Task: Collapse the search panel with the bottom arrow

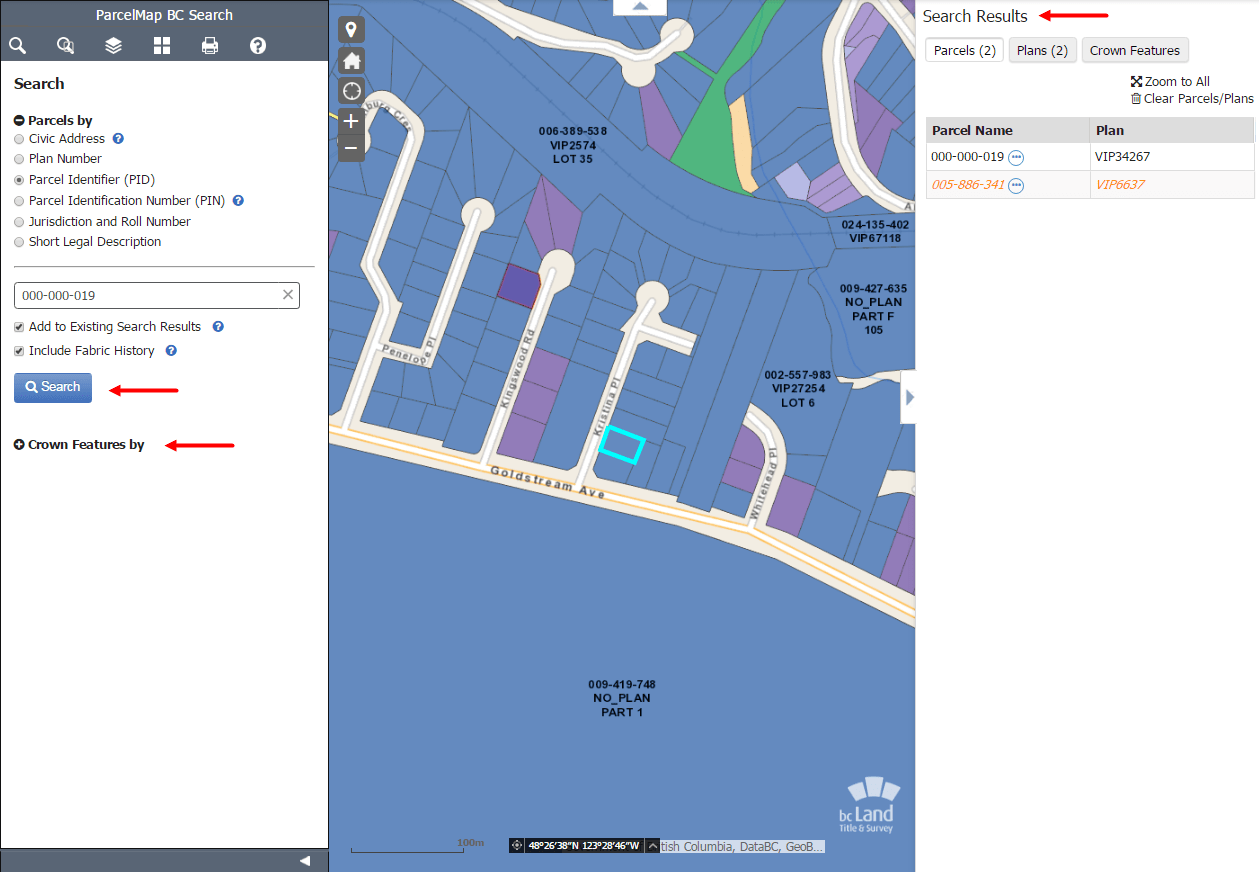Action: coord(305,859)
